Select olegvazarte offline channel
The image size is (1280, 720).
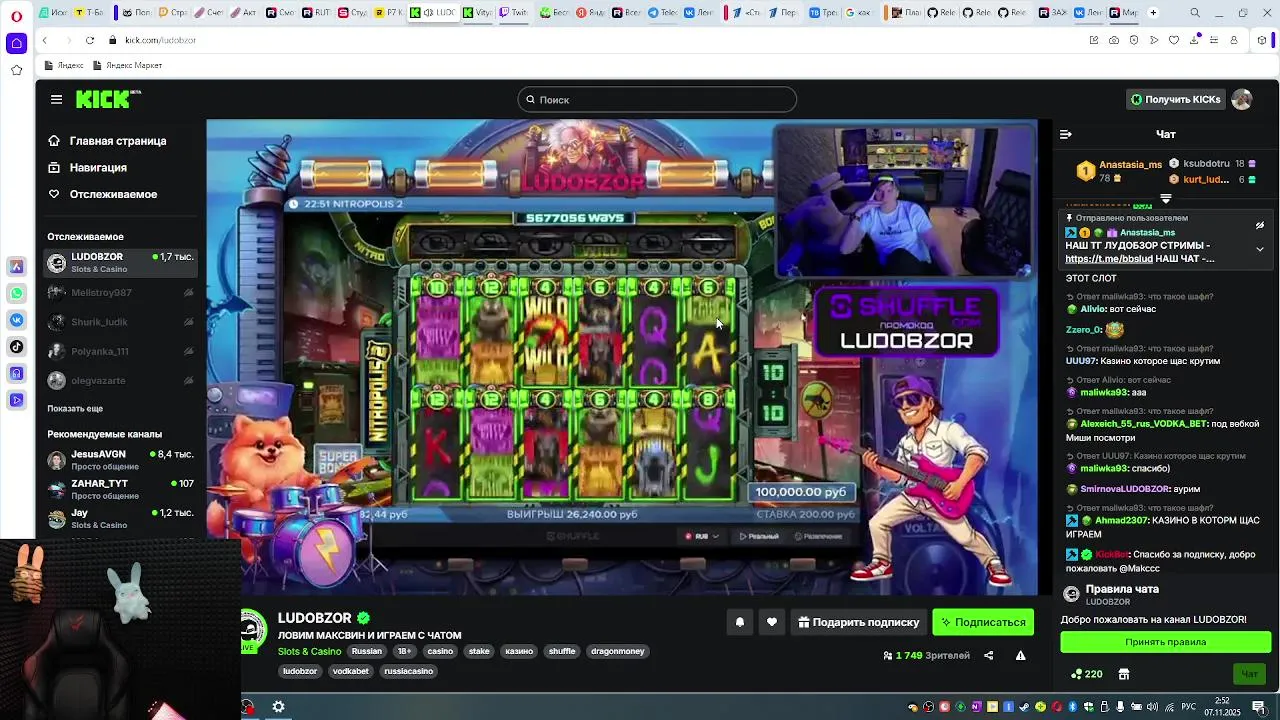[120, 381]
